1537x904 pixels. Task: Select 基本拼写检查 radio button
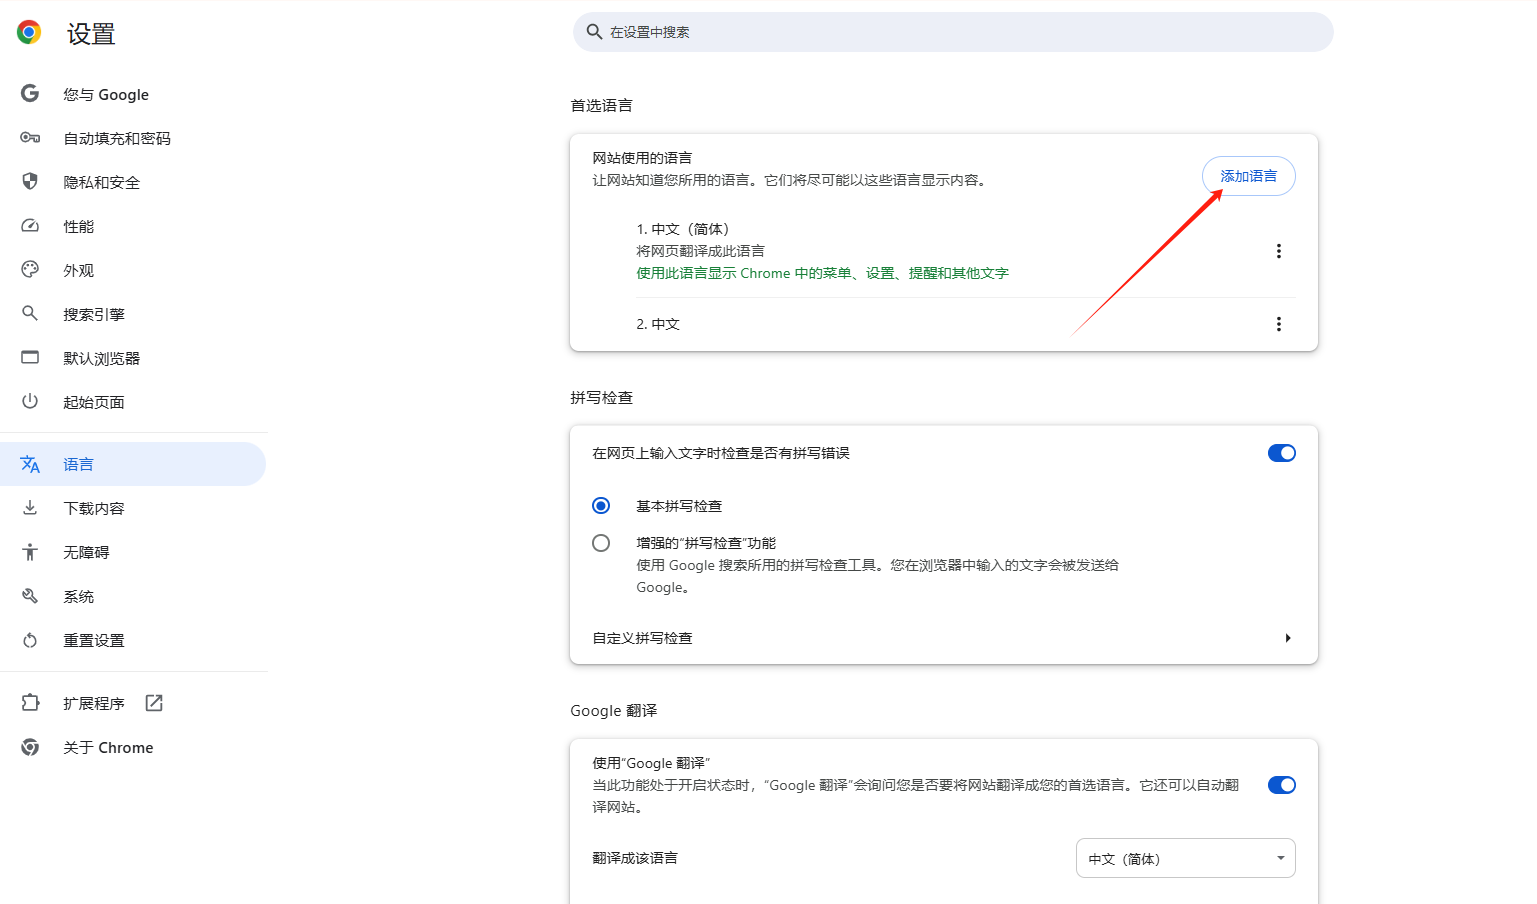[x=601, y=506]
